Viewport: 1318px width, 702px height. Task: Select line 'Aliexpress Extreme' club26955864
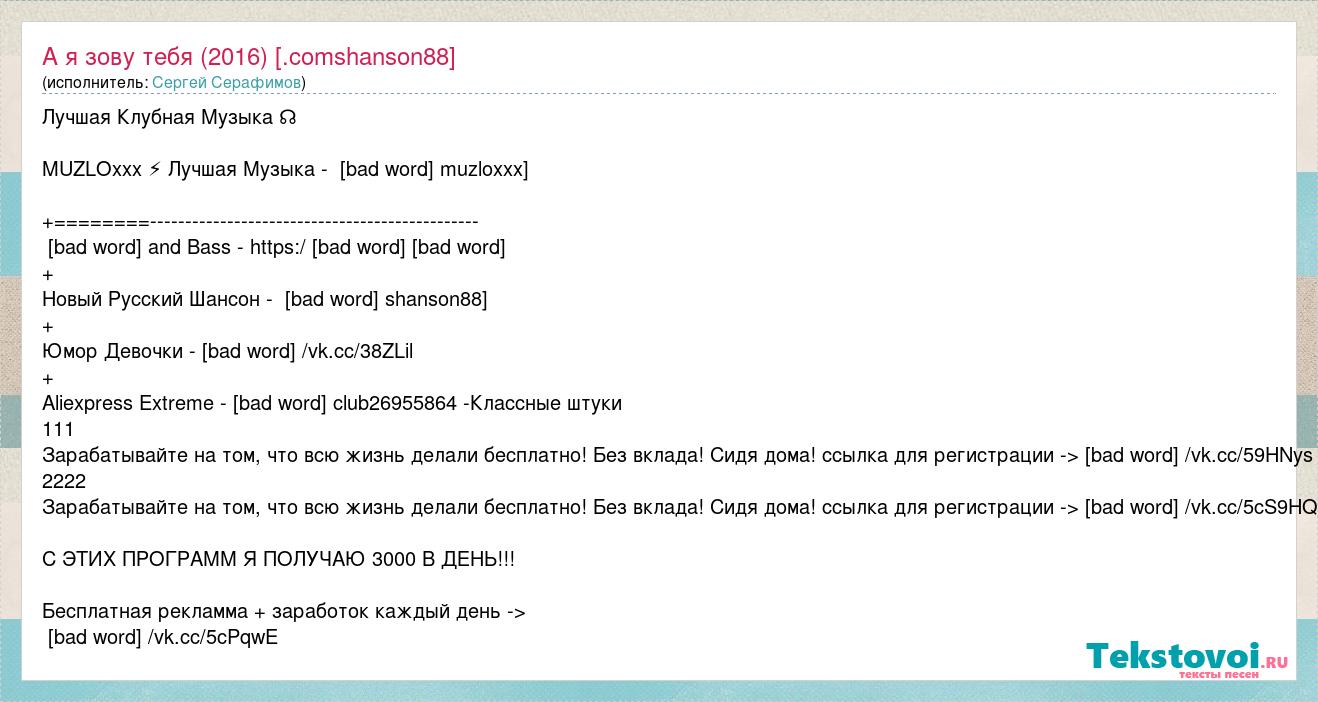pos(332,404)
